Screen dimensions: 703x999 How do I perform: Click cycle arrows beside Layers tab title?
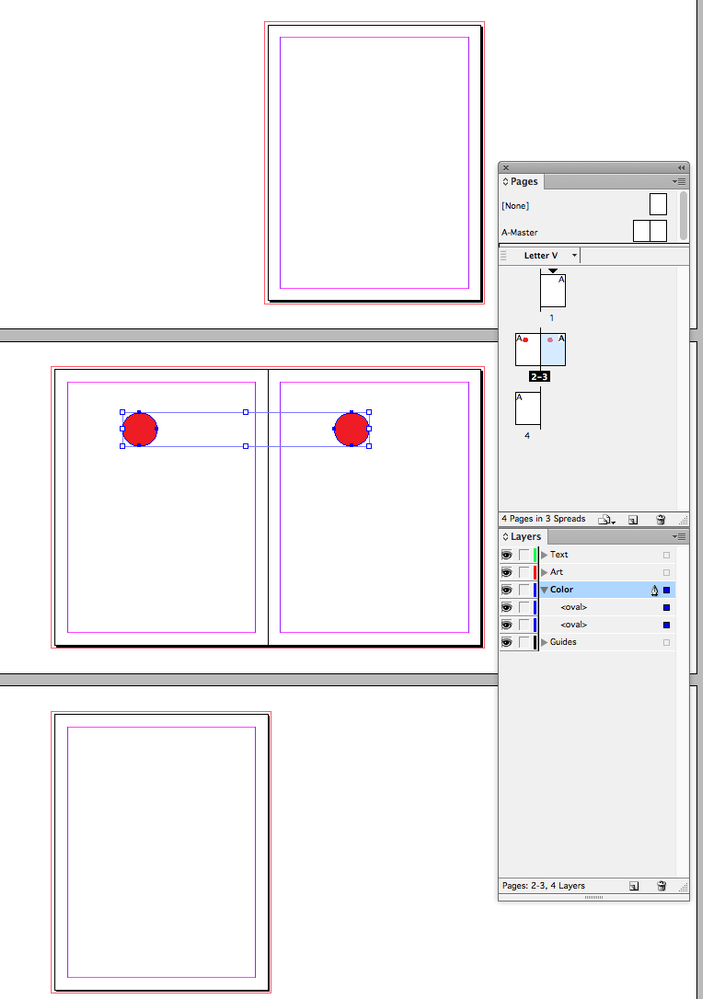pos(505,537)
